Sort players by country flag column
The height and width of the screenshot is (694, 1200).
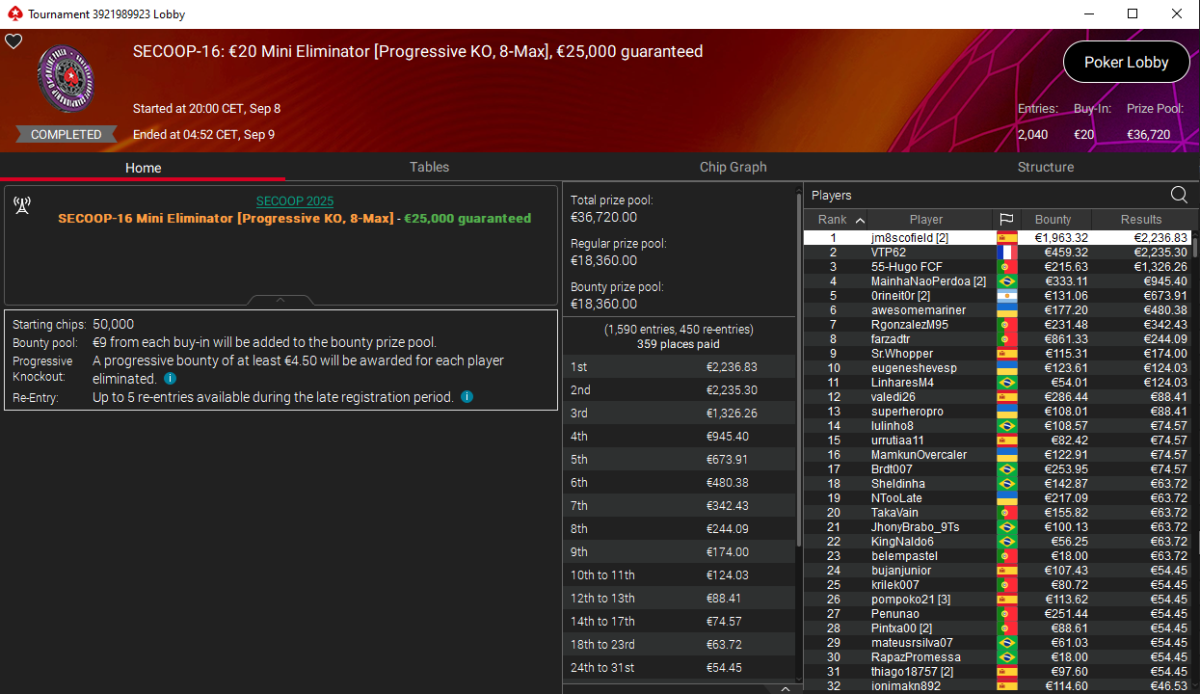[x=1006, y=219]
